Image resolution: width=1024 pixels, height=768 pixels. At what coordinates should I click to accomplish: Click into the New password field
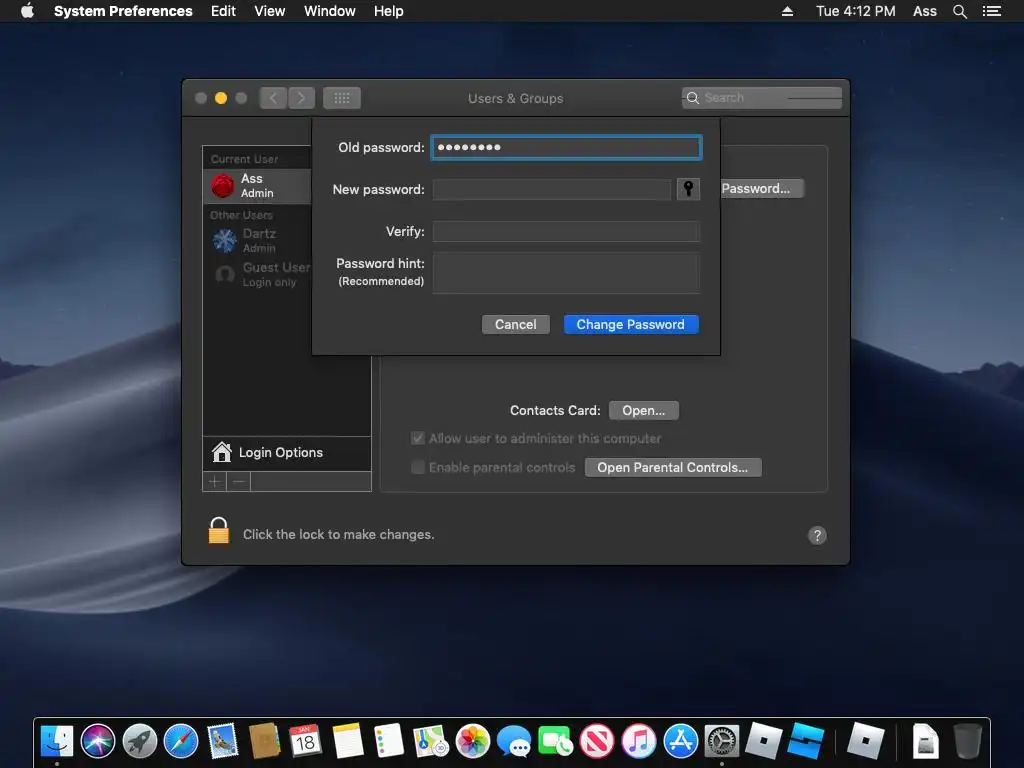click(x=552, y=189)
